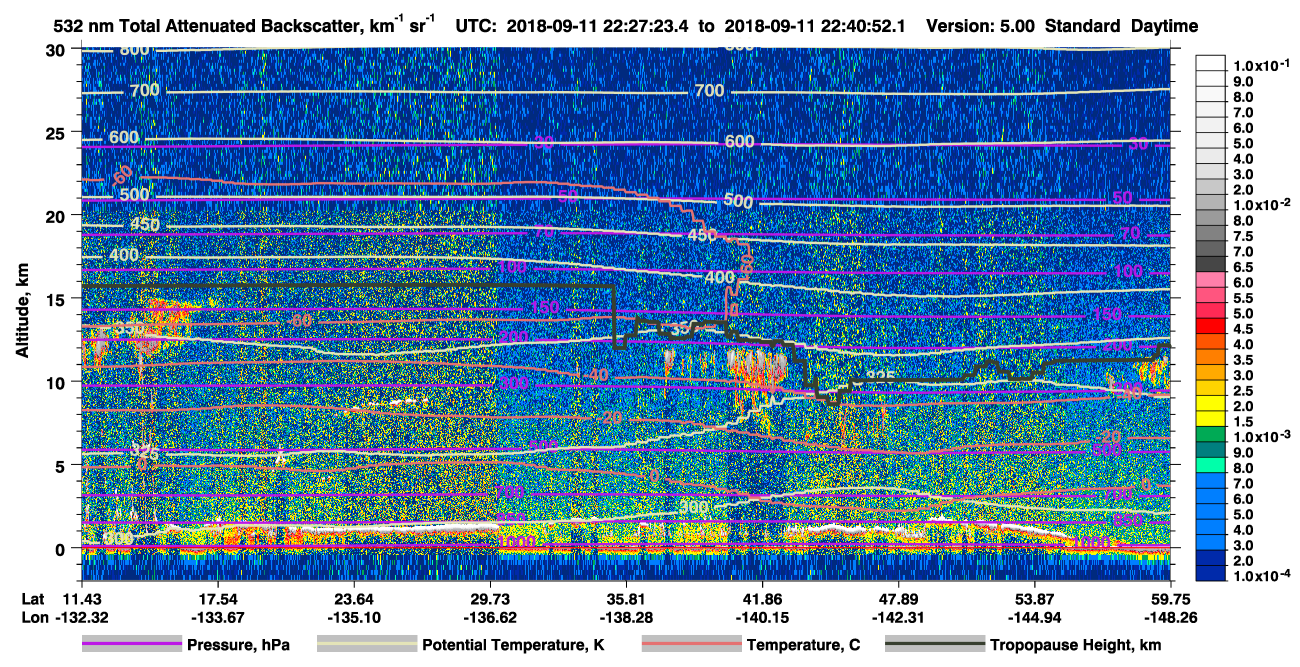Click the 'Pressure, hPa' legend label
This screenshot has width=1300, height=667.
pyautogui.click(x=237, y=645)
